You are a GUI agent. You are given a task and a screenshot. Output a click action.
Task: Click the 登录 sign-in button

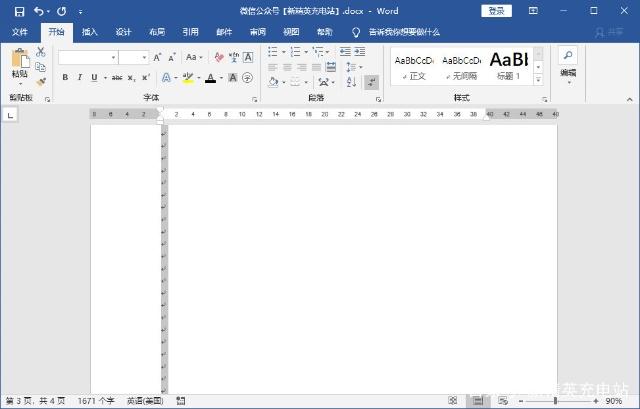tap(496, 11)
